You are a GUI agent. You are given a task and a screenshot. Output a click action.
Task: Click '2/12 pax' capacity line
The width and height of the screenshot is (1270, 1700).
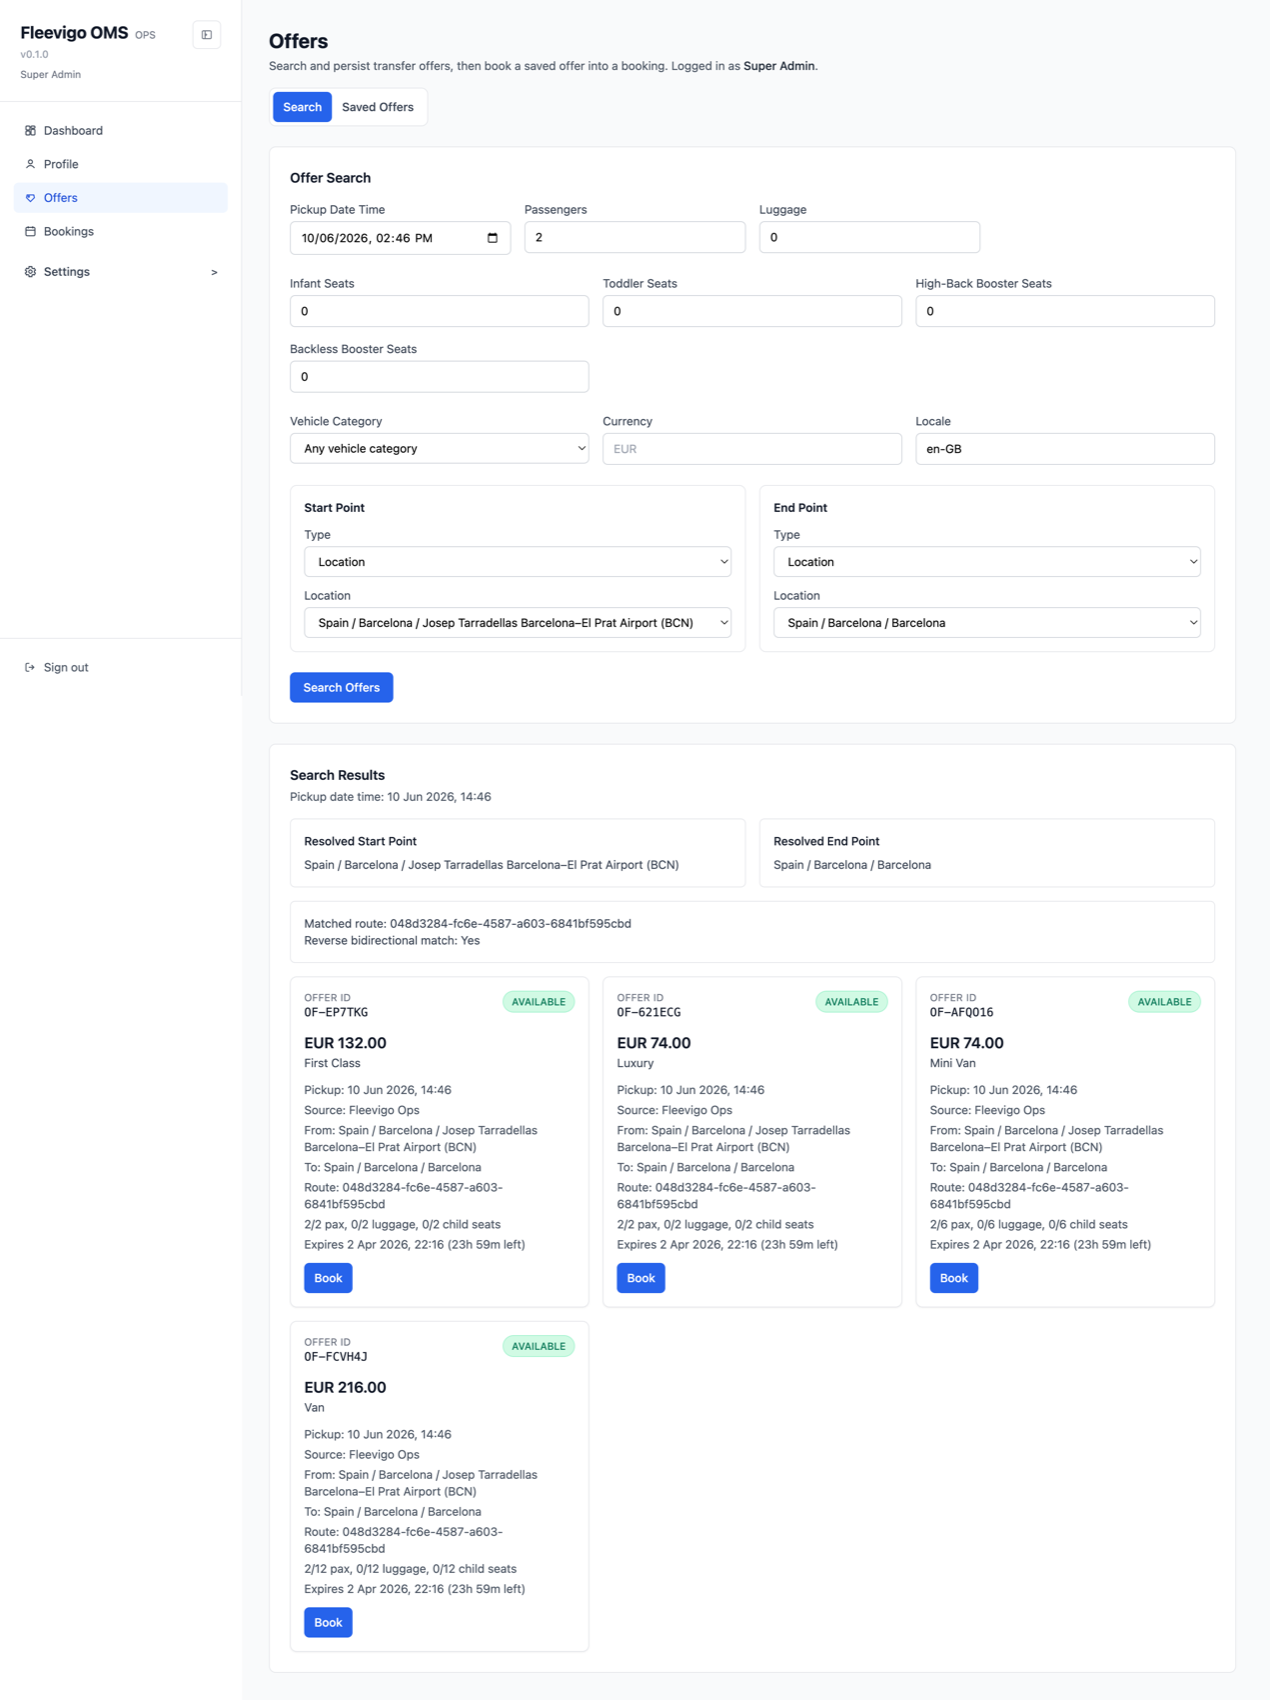pos(410,1569)
